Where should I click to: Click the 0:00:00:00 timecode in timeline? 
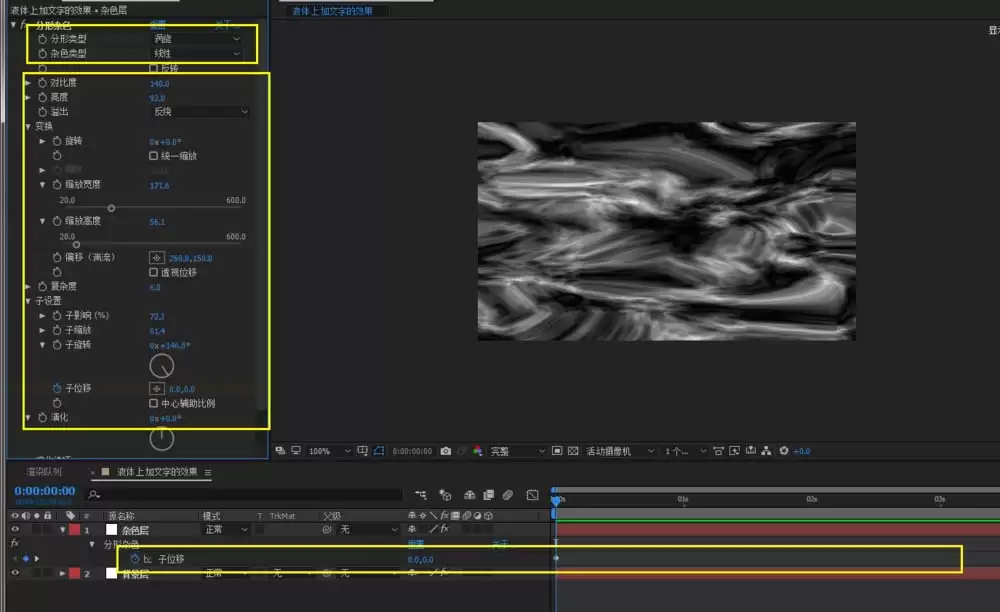[45, 491]
